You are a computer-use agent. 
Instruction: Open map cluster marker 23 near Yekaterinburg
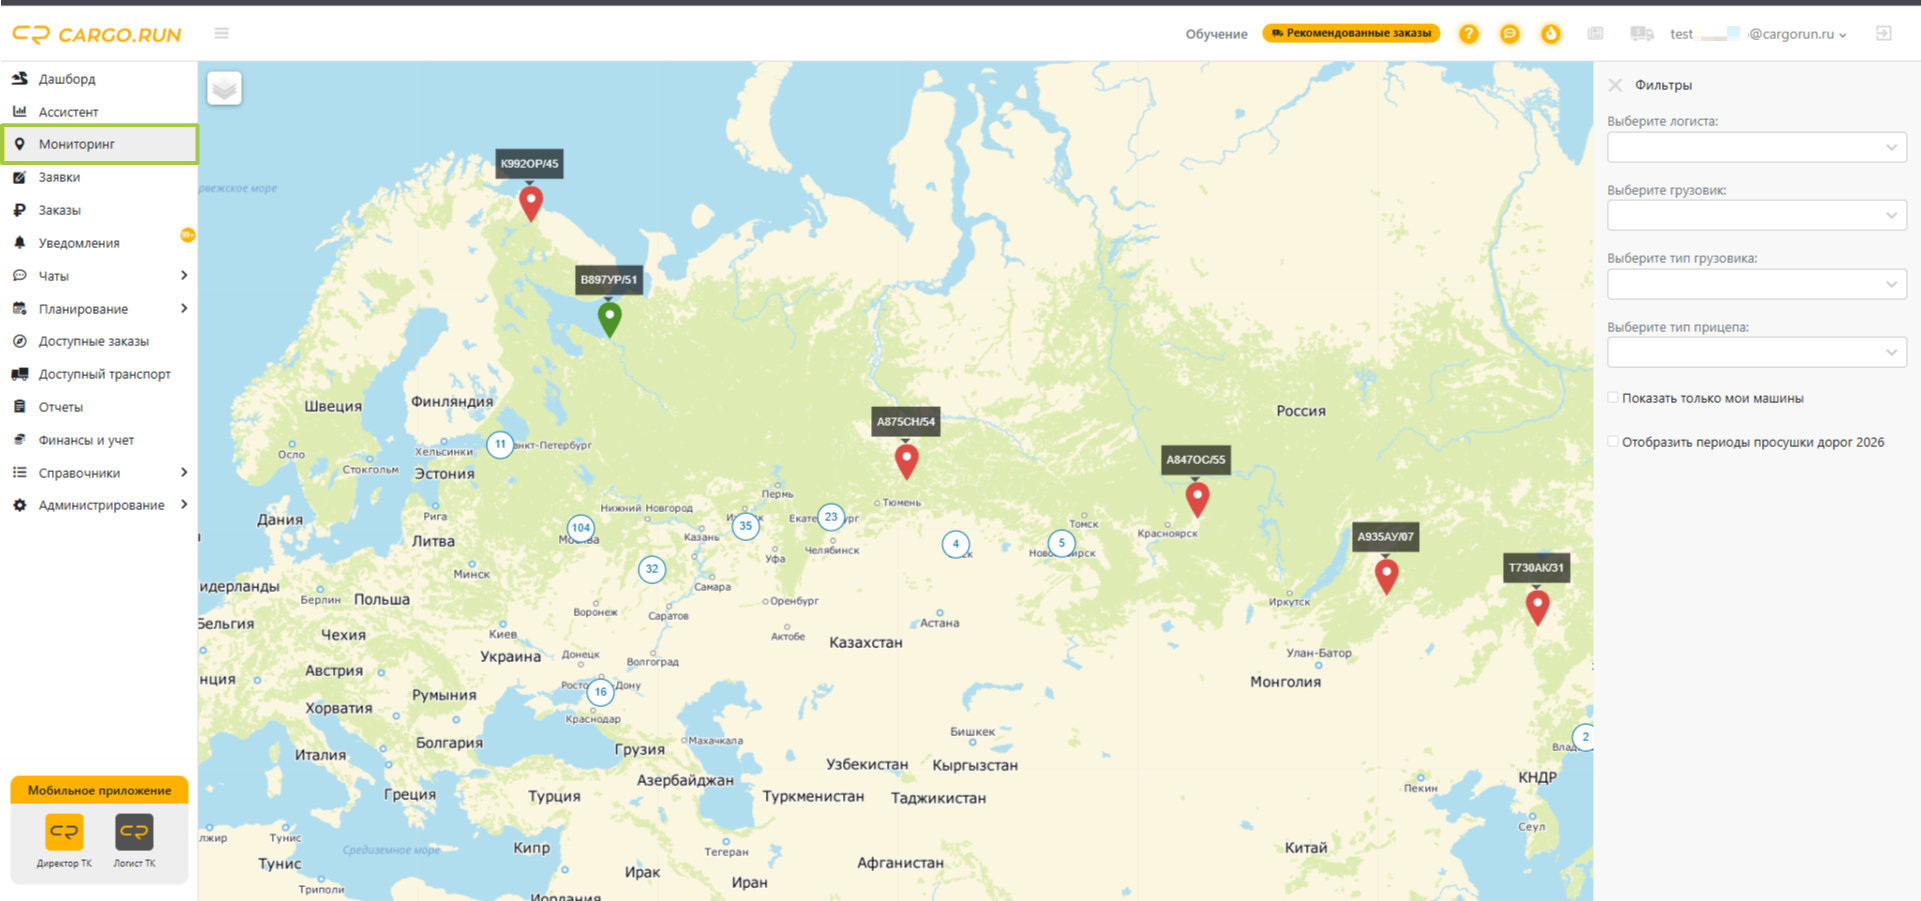[831, 517]
